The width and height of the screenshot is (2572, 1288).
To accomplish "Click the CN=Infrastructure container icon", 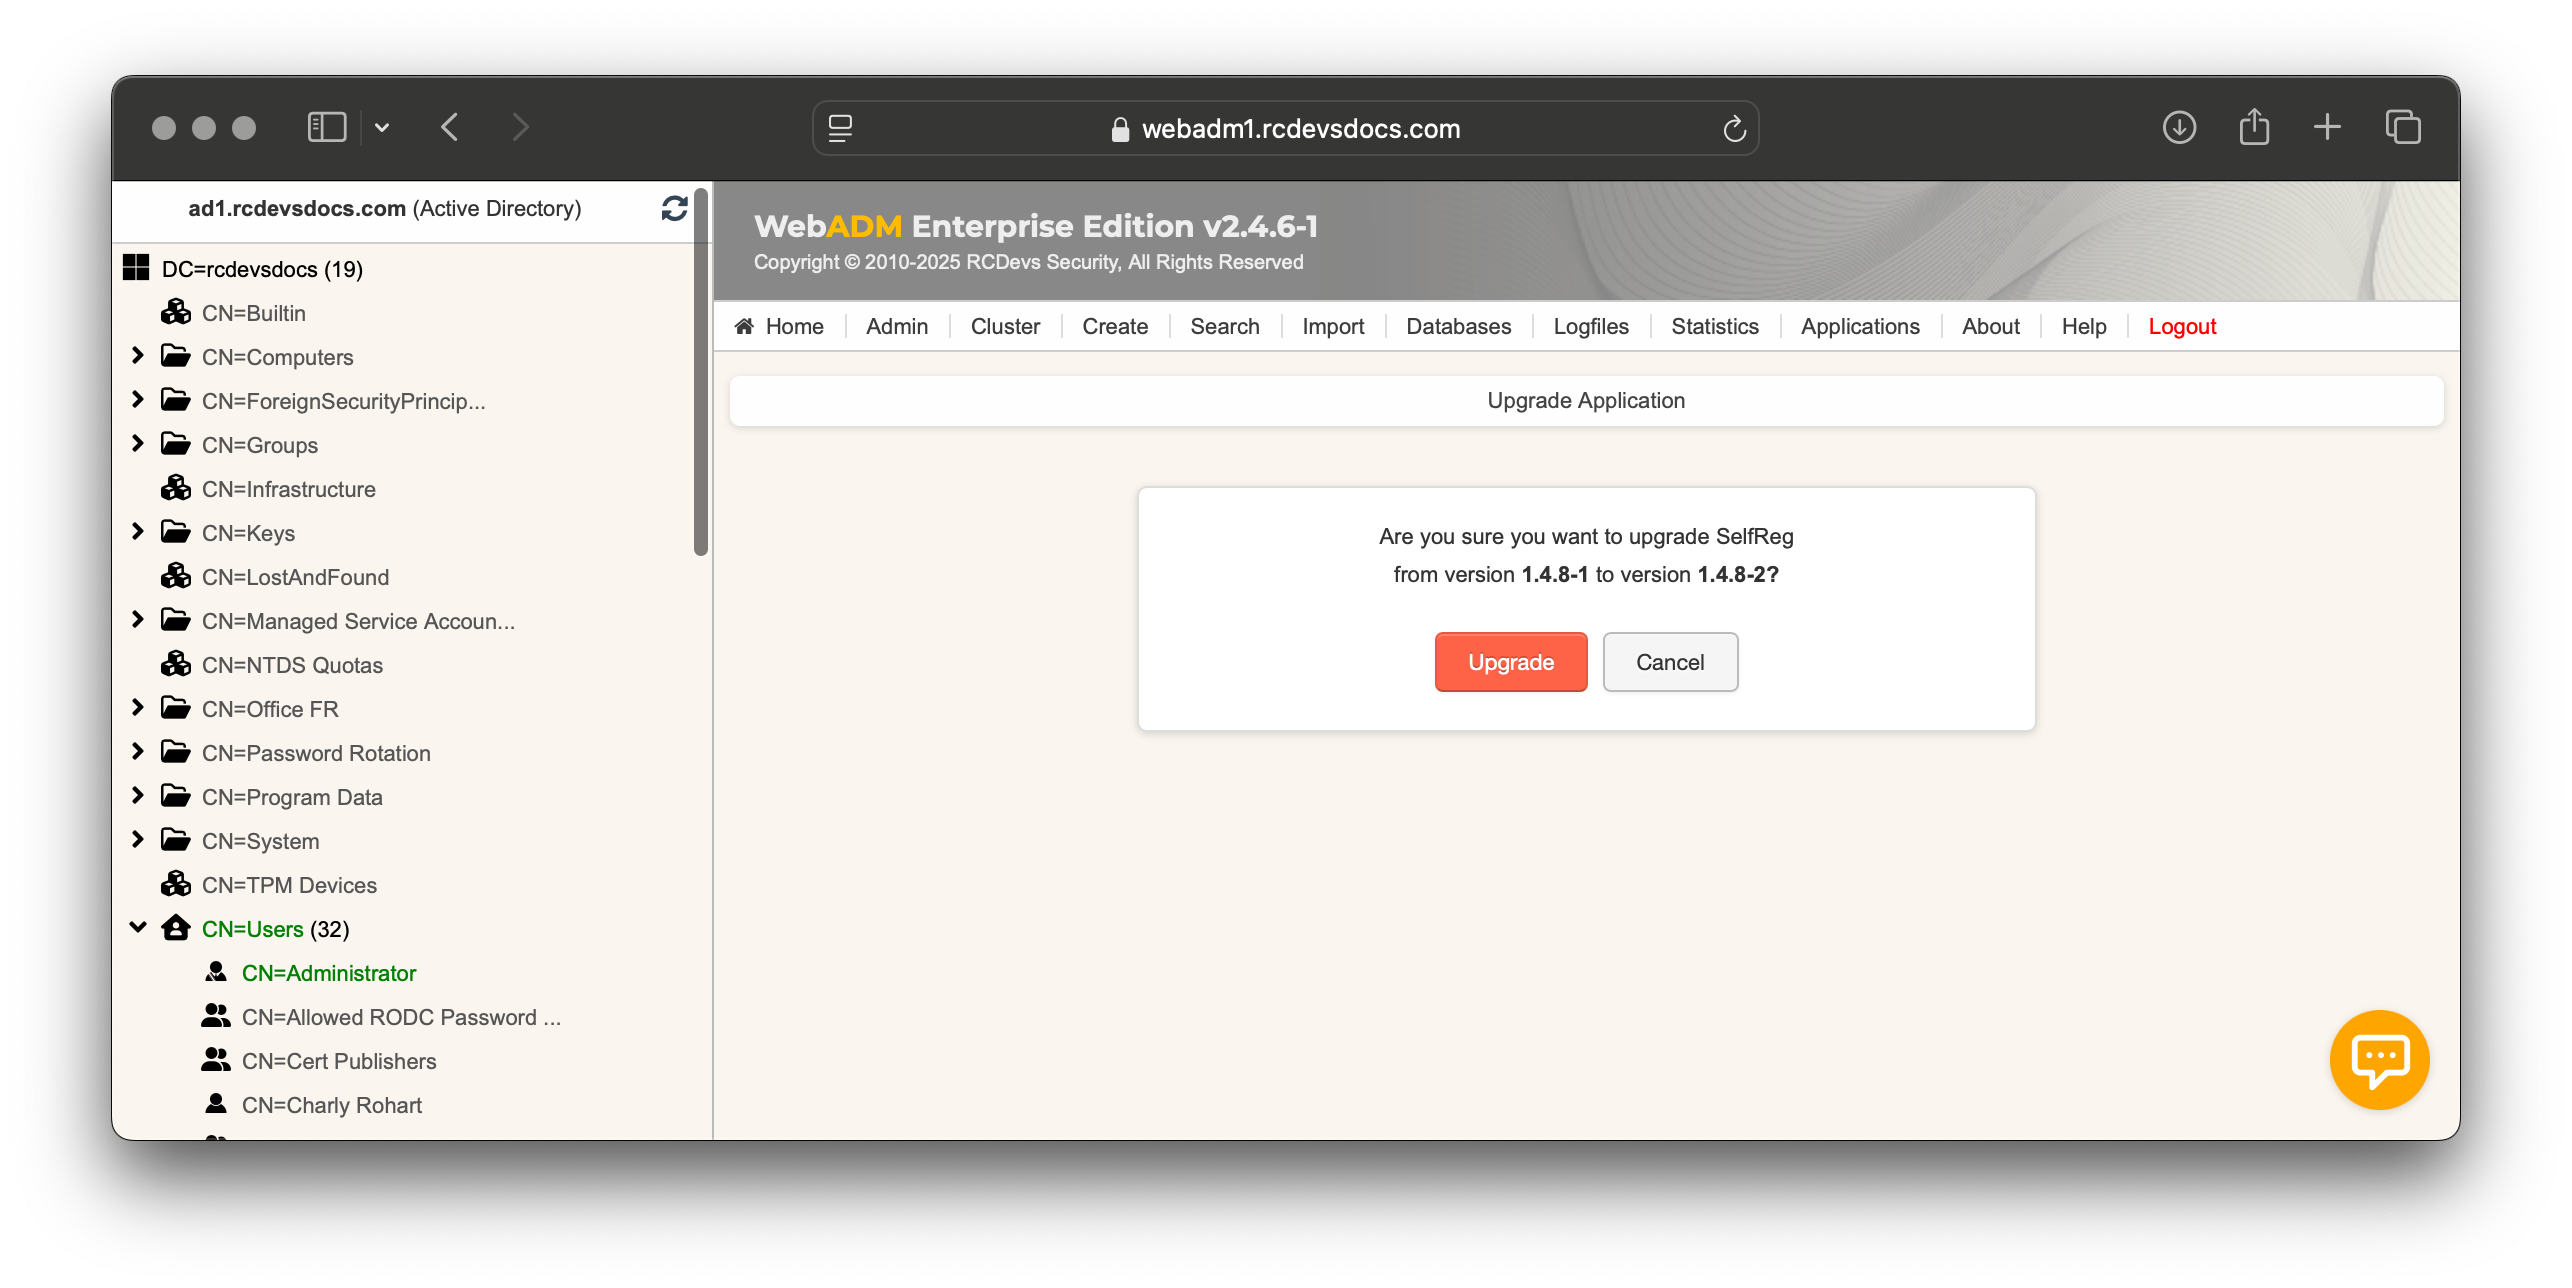I will click(176, 488).
